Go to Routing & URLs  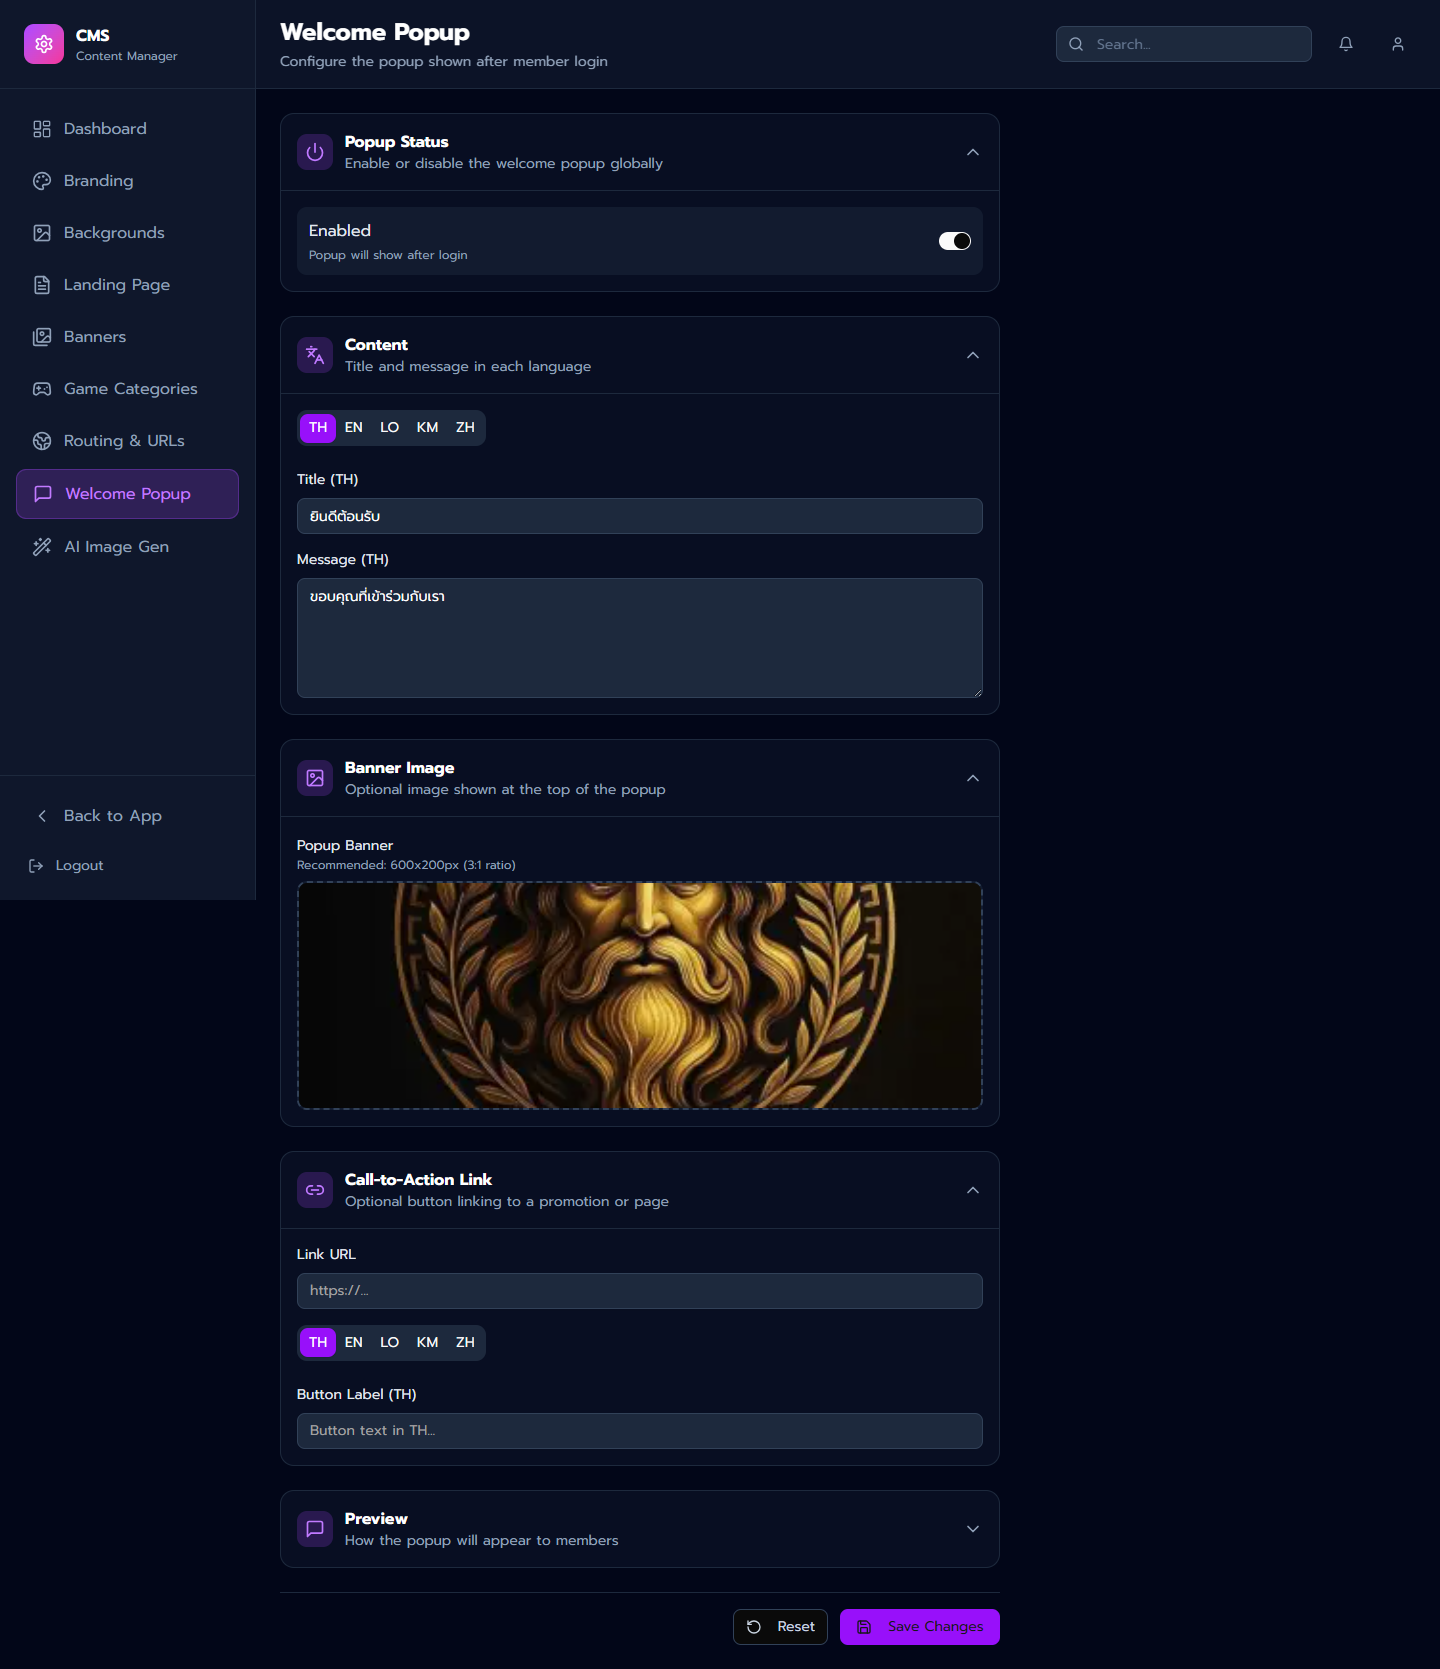(x=128, y=441)
